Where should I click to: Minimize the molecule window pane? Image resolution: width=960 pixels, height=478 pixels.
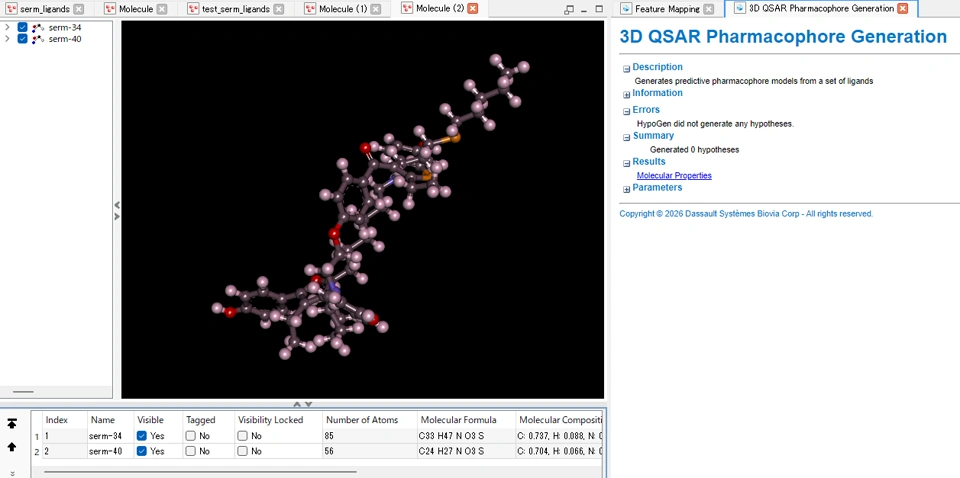pyautogui.click(x=584, y=9)
